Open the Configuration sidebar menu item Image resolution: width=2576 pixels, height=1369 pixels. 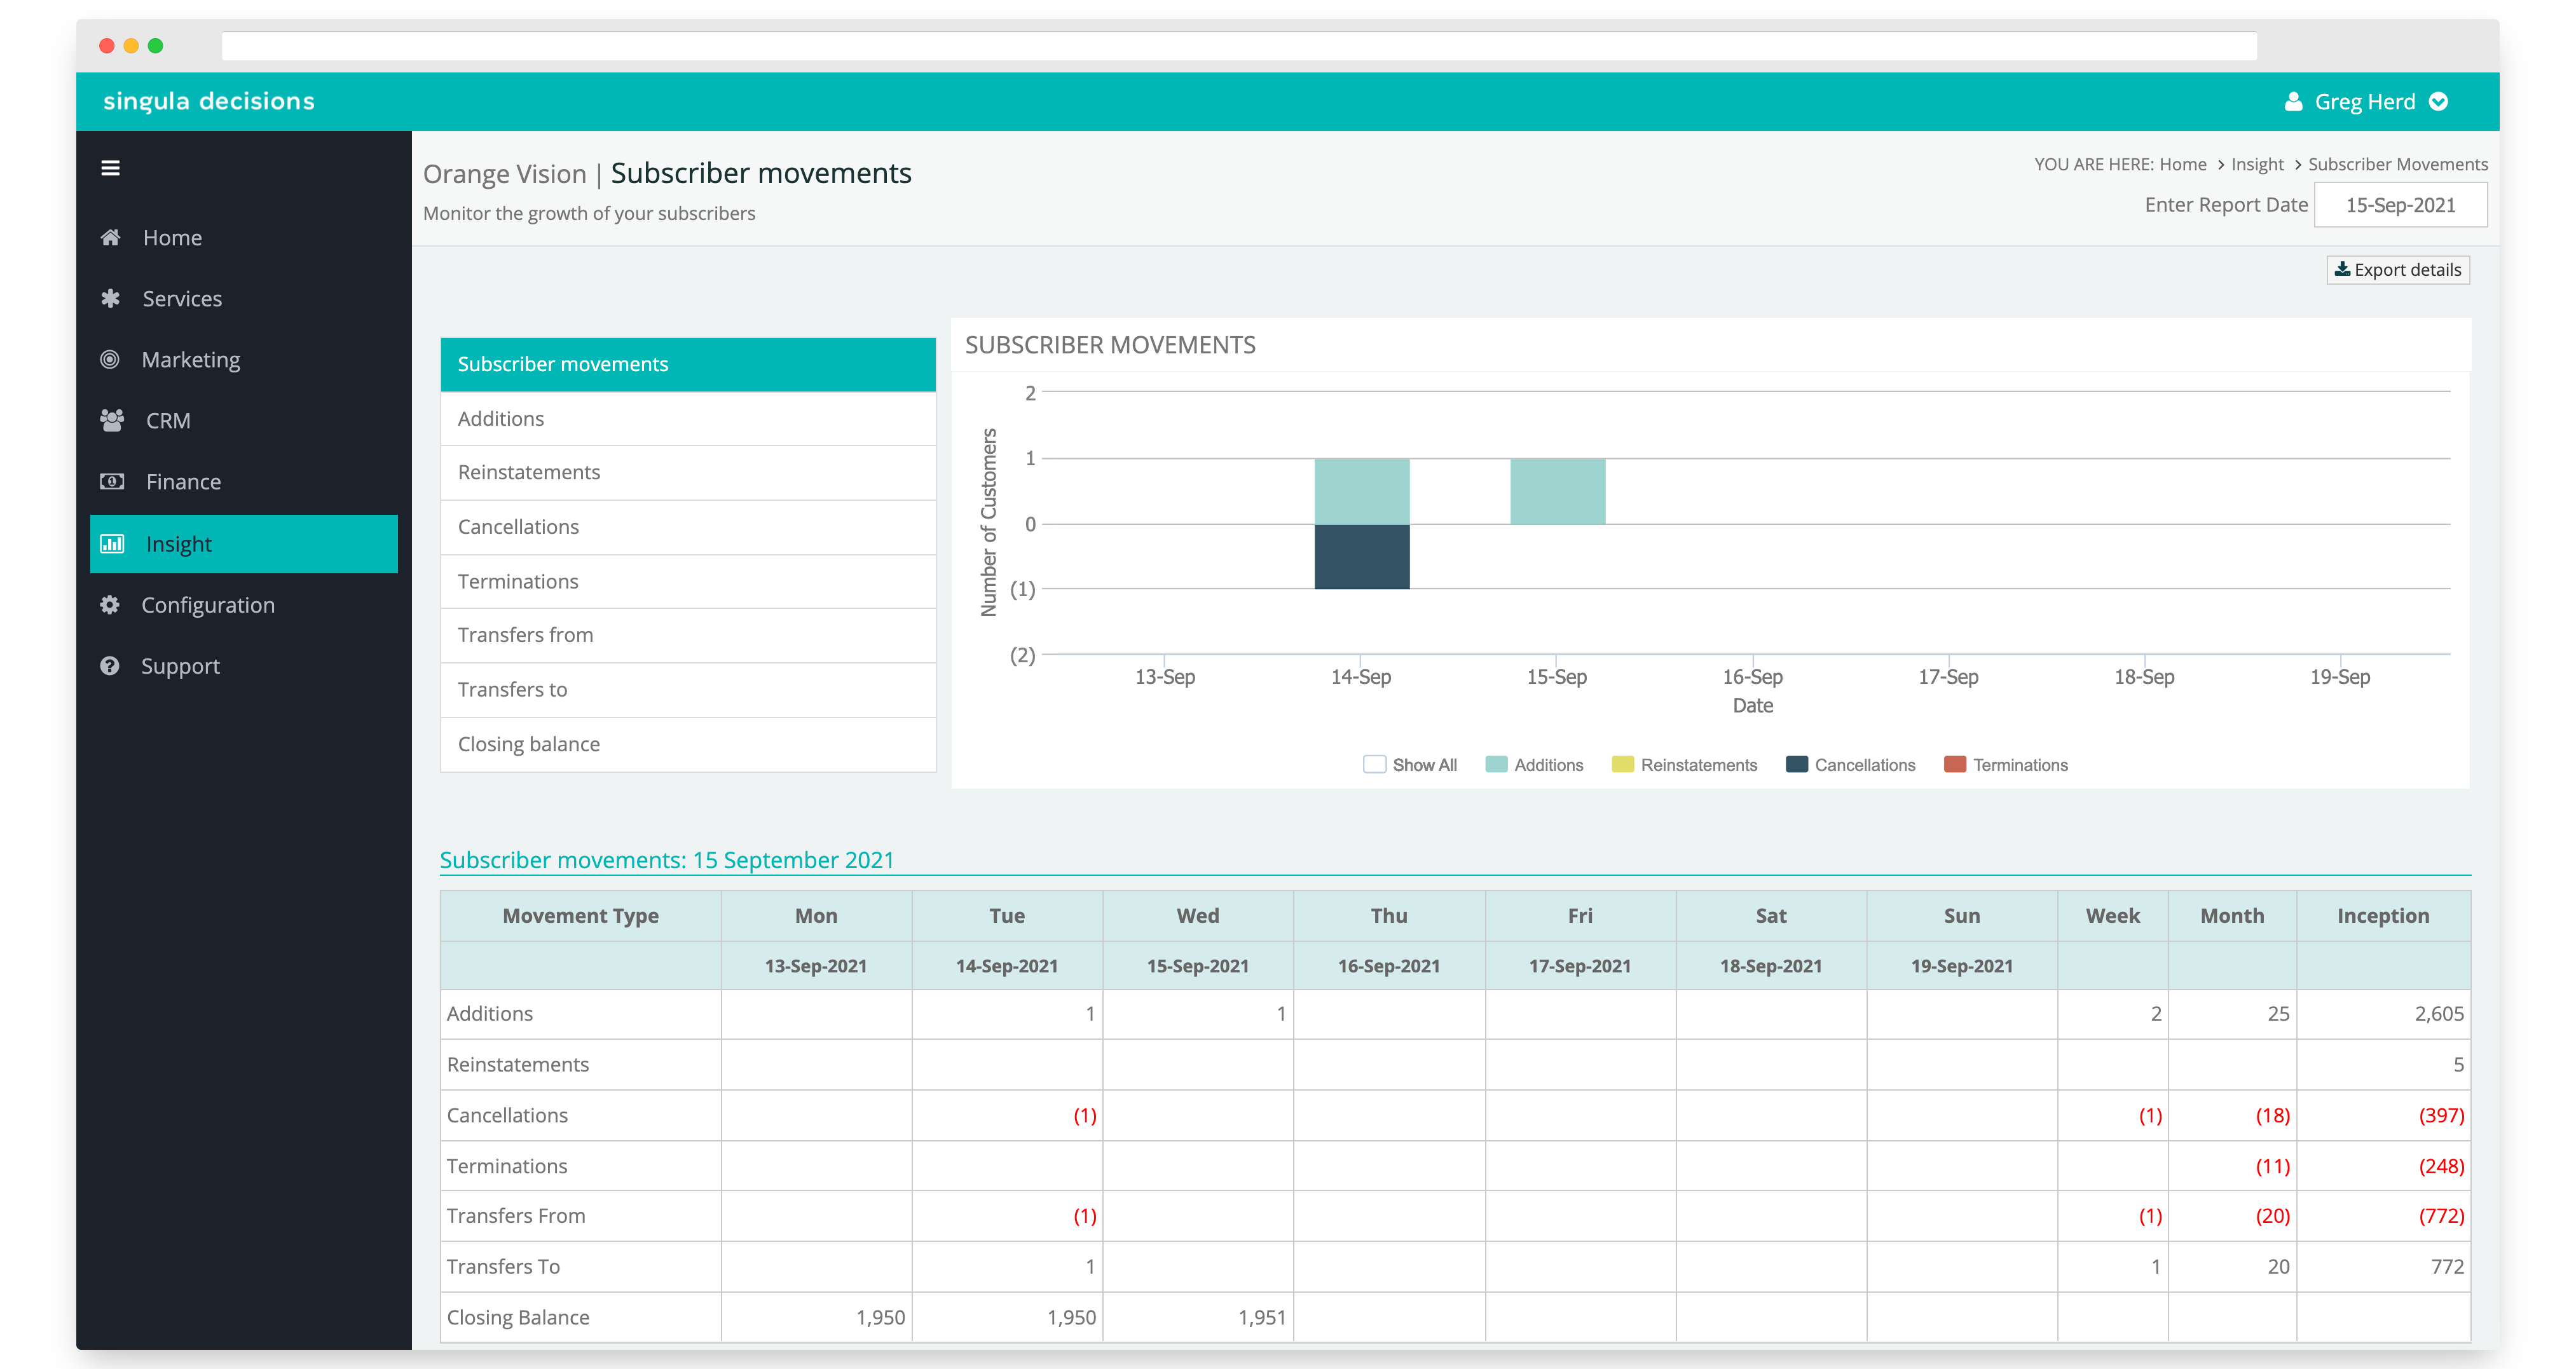[244, 604]
